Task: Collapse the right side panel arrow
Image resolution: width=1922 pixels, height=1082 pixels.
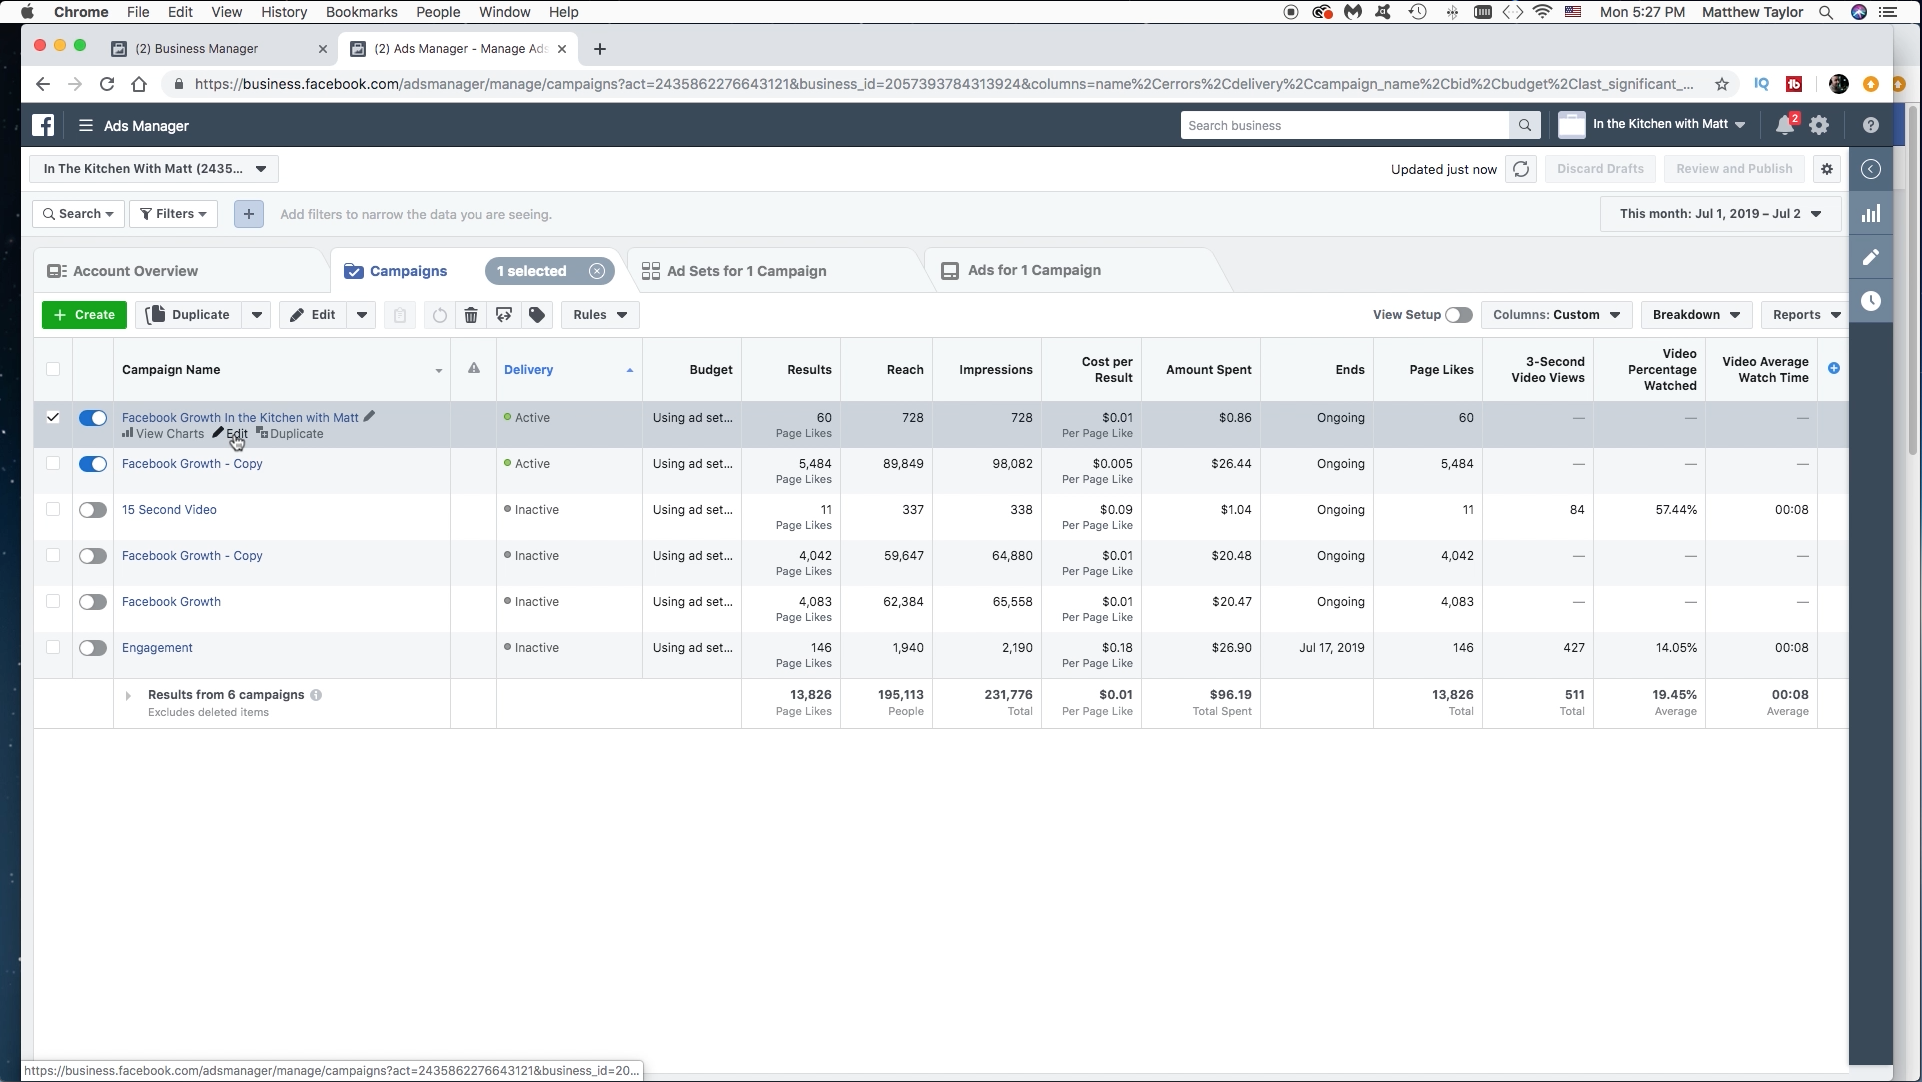Action: click(x=1871, y=169)
